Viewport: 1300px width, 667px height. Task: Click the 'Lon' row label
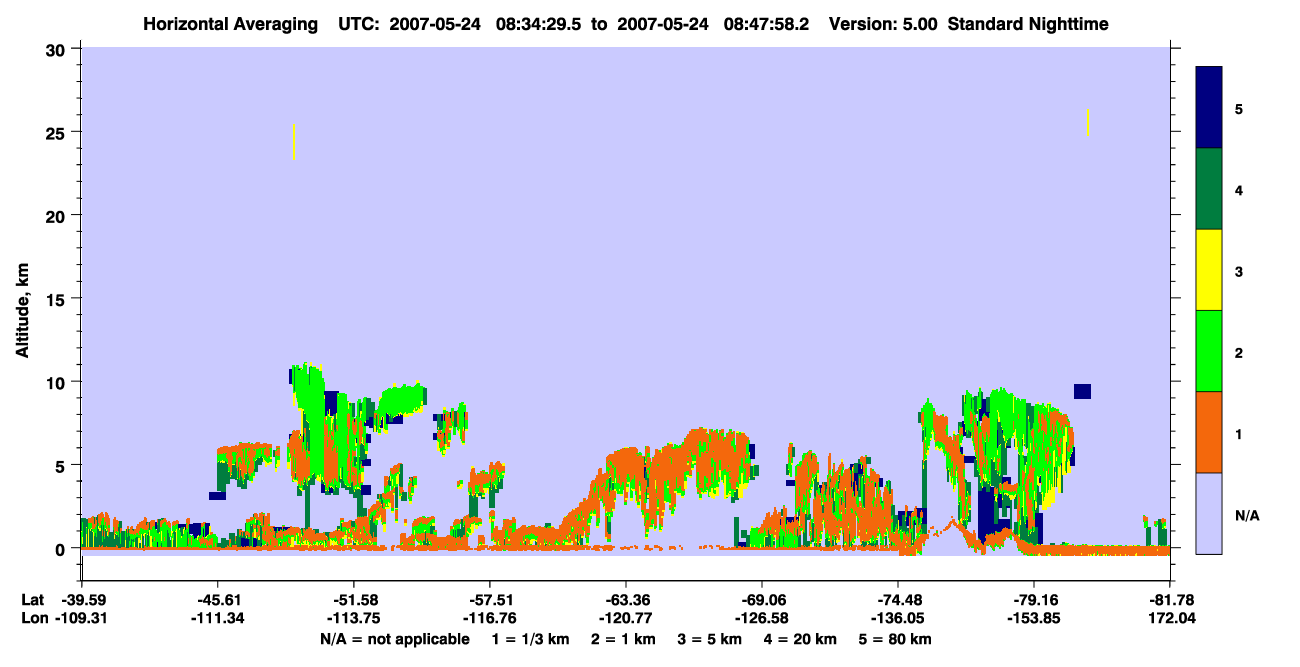[33, 618]
